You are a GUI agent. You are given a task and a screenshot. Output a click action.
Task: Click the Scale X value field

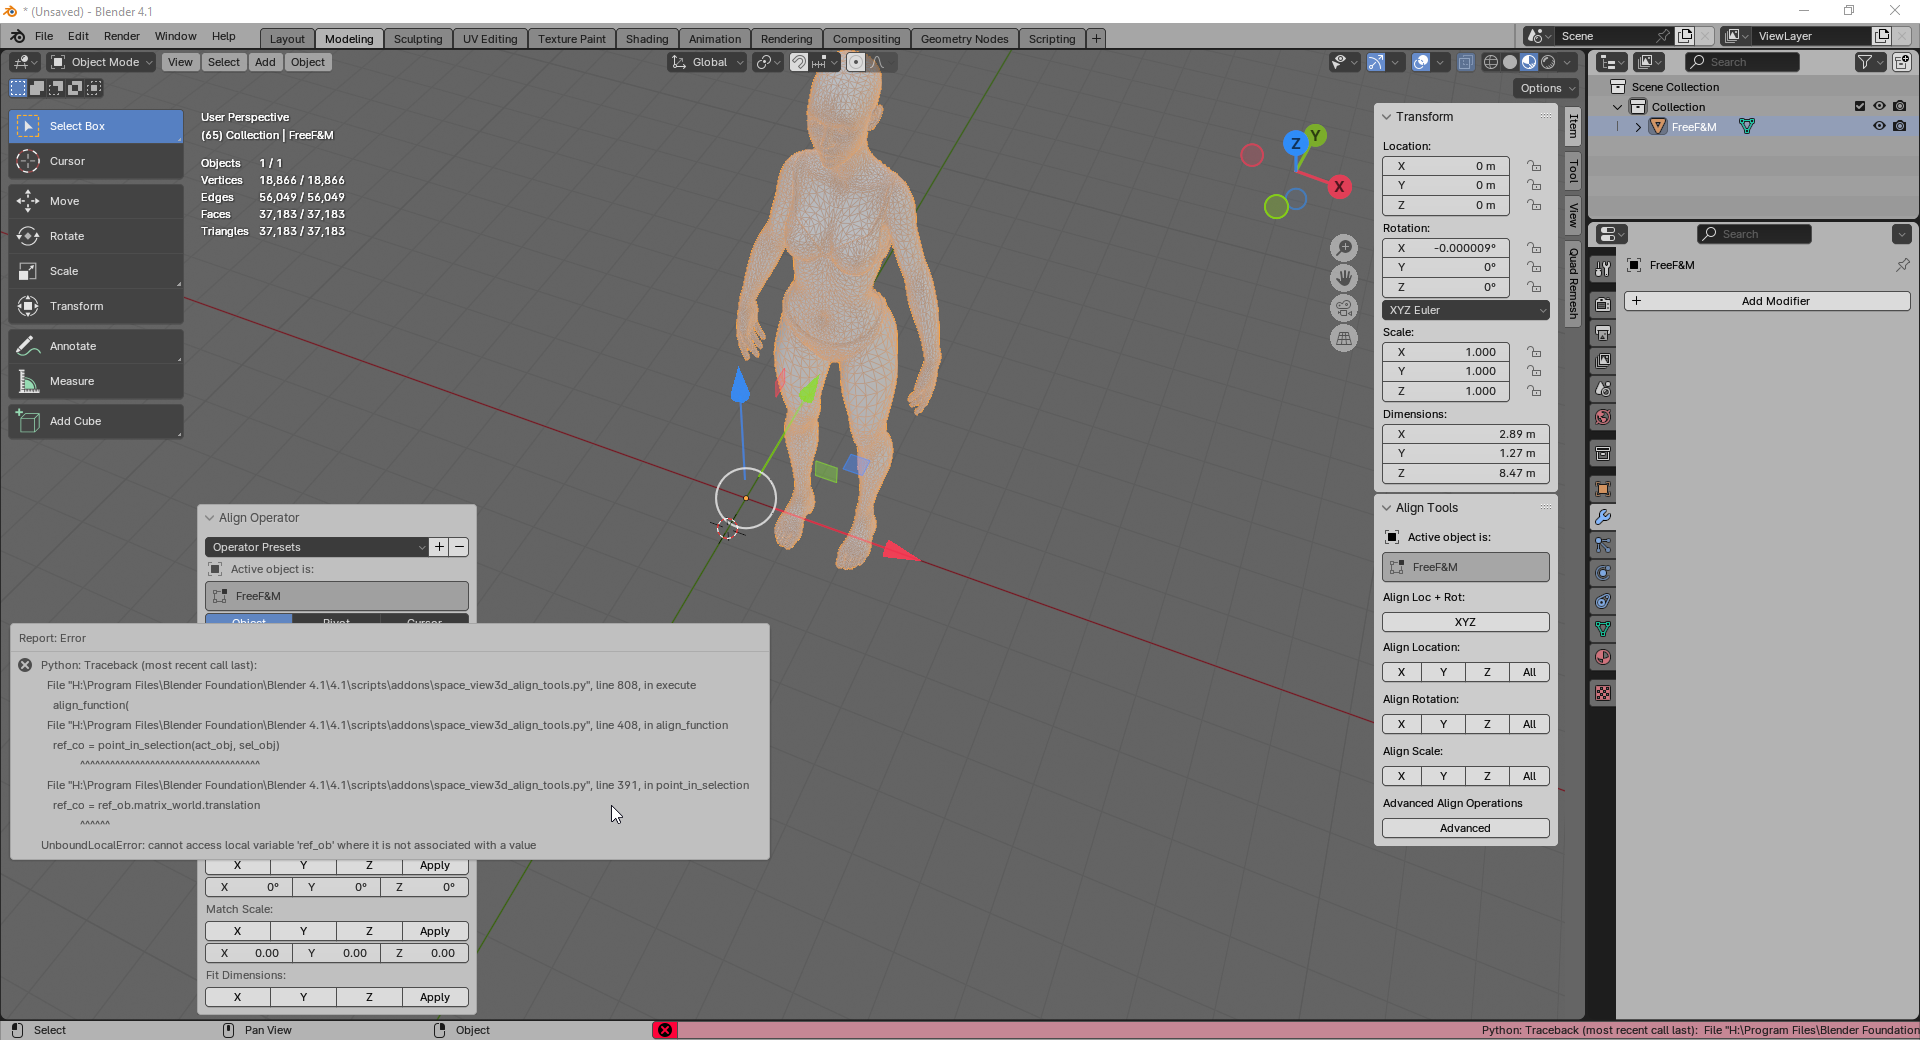coord(1446,352)
